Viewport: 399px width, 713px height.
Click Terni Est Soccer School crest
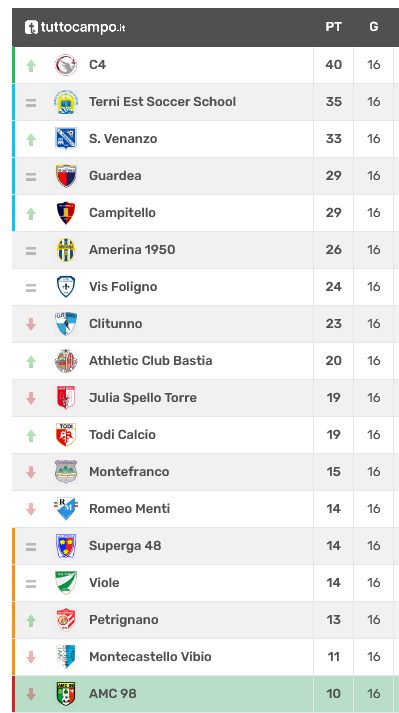click(66, 102)
